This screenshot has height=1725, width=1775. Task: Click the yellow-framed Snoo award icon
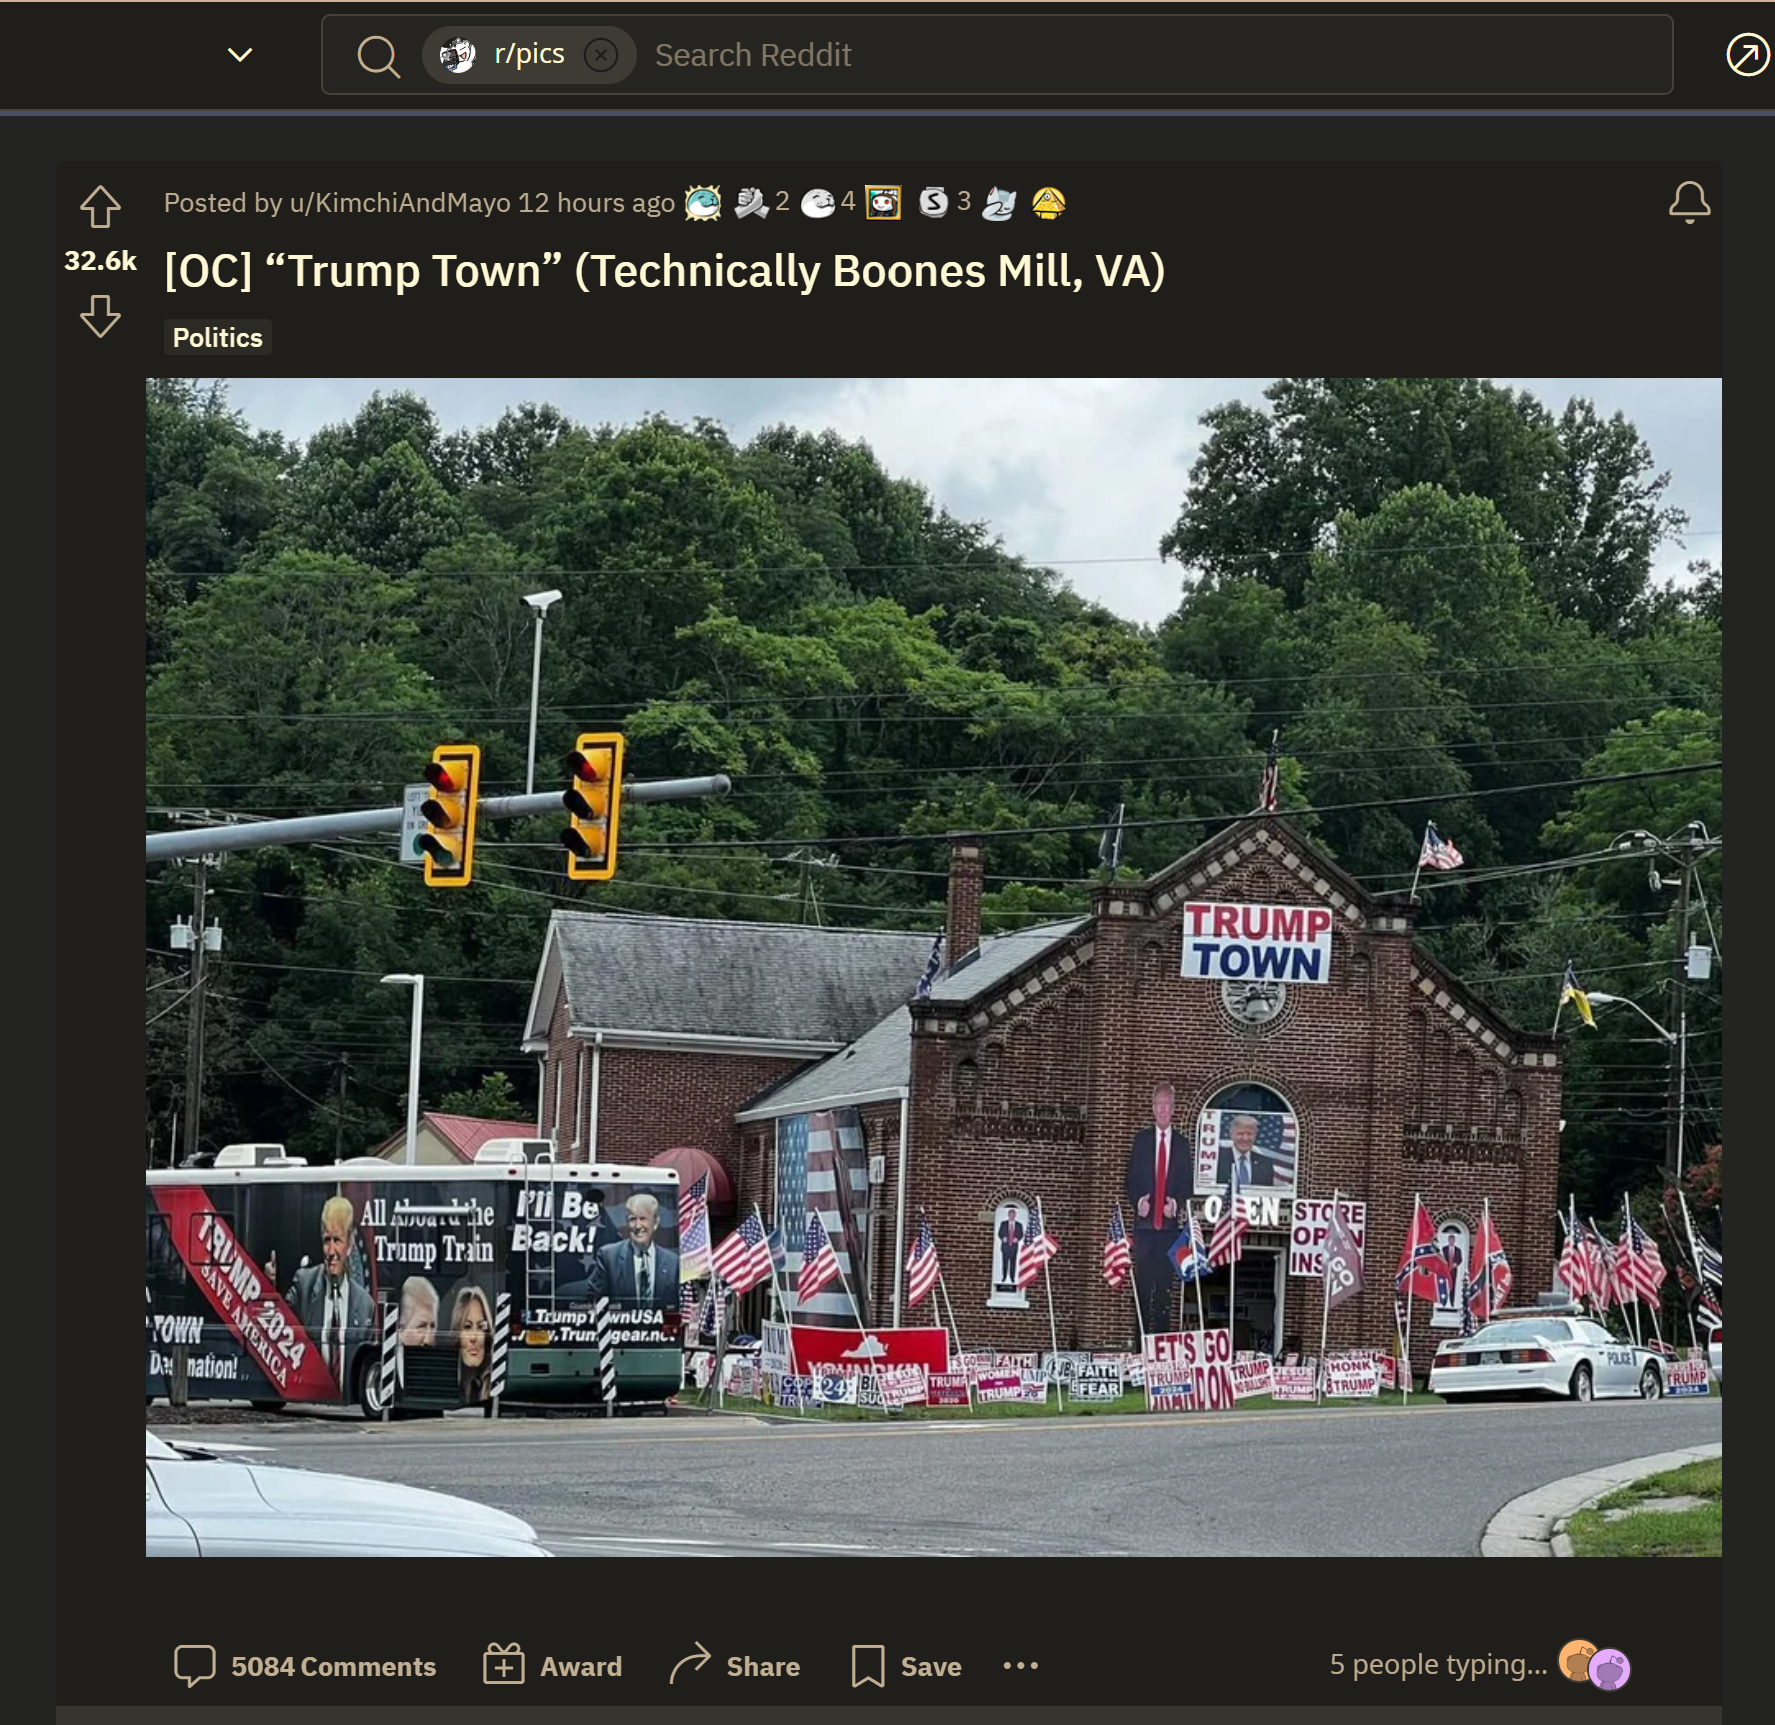click(x=883, y=203)
